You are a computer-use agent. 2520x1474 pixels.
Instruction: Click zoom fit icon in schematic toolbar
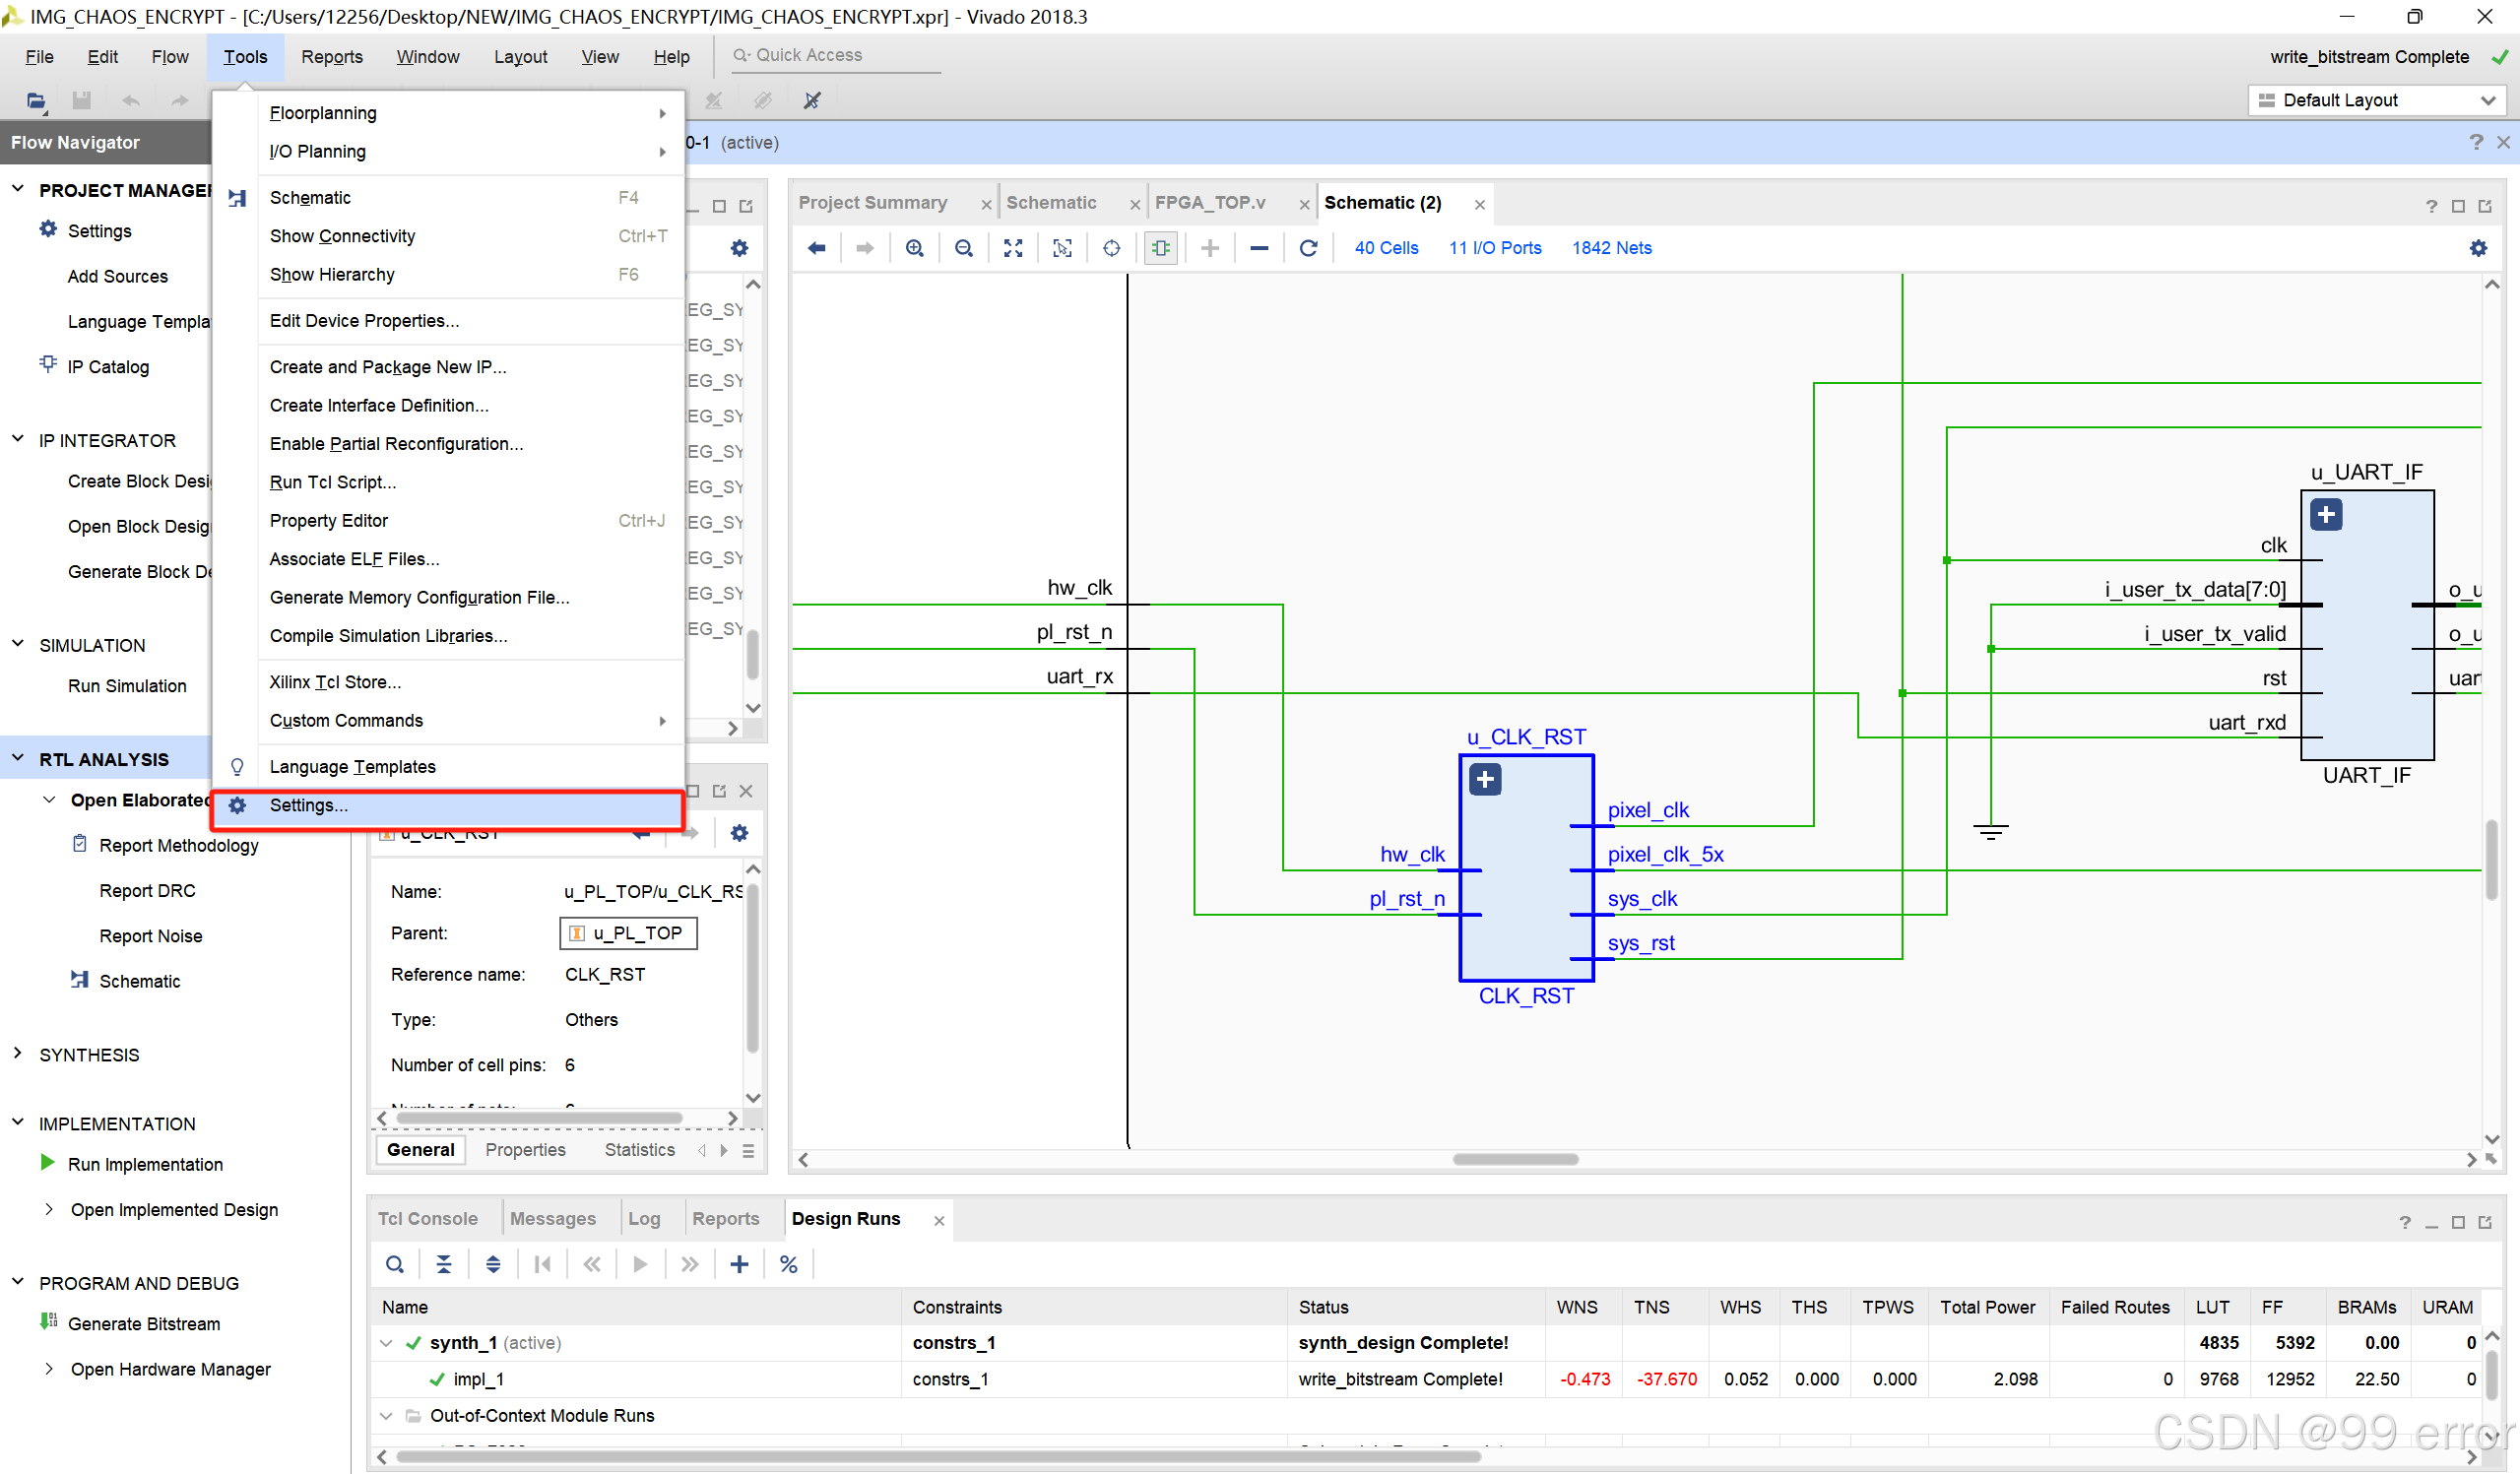point(1013,248)
